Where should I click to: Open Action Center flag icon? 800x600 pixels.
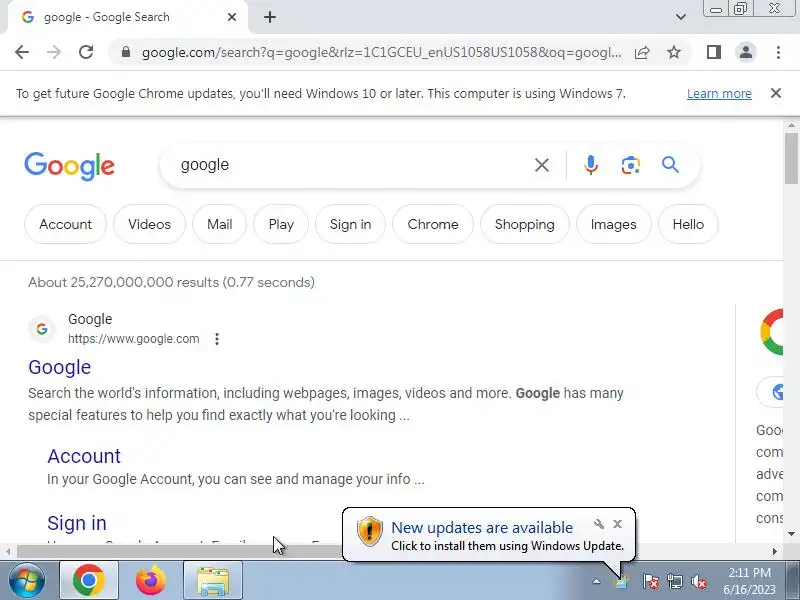point(651,582)
